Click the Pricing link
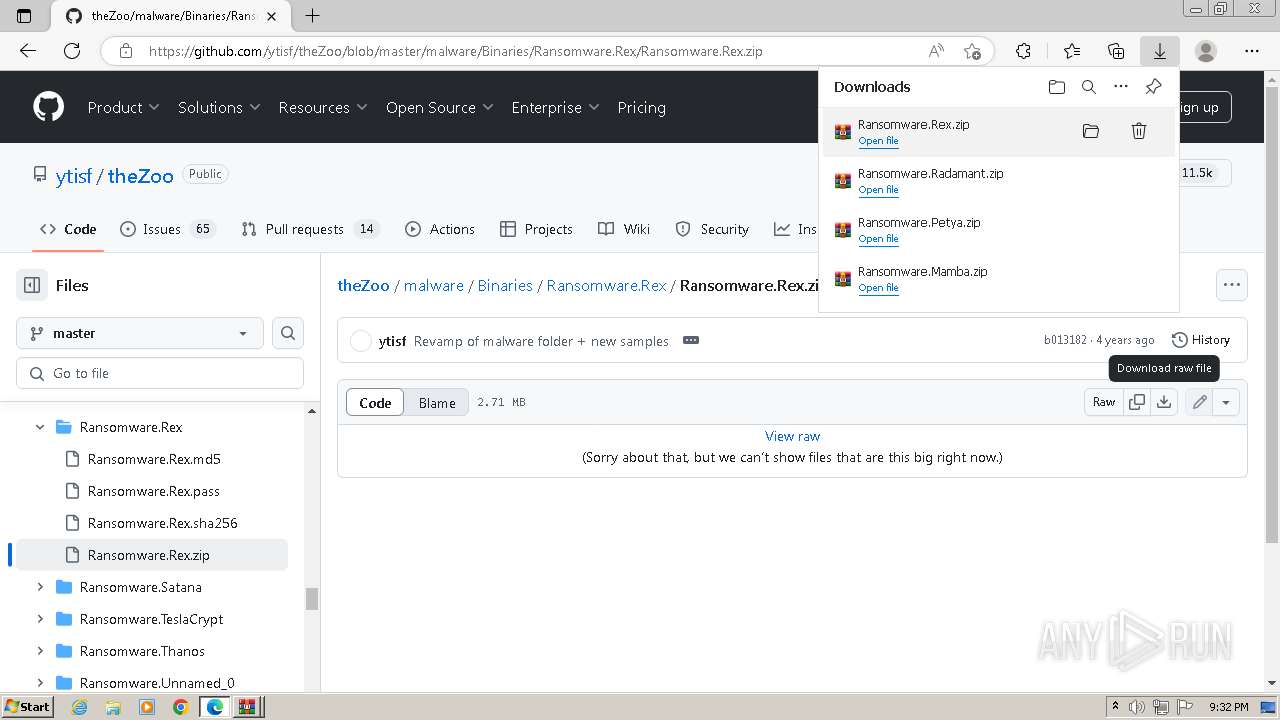 tap(641, 107)
